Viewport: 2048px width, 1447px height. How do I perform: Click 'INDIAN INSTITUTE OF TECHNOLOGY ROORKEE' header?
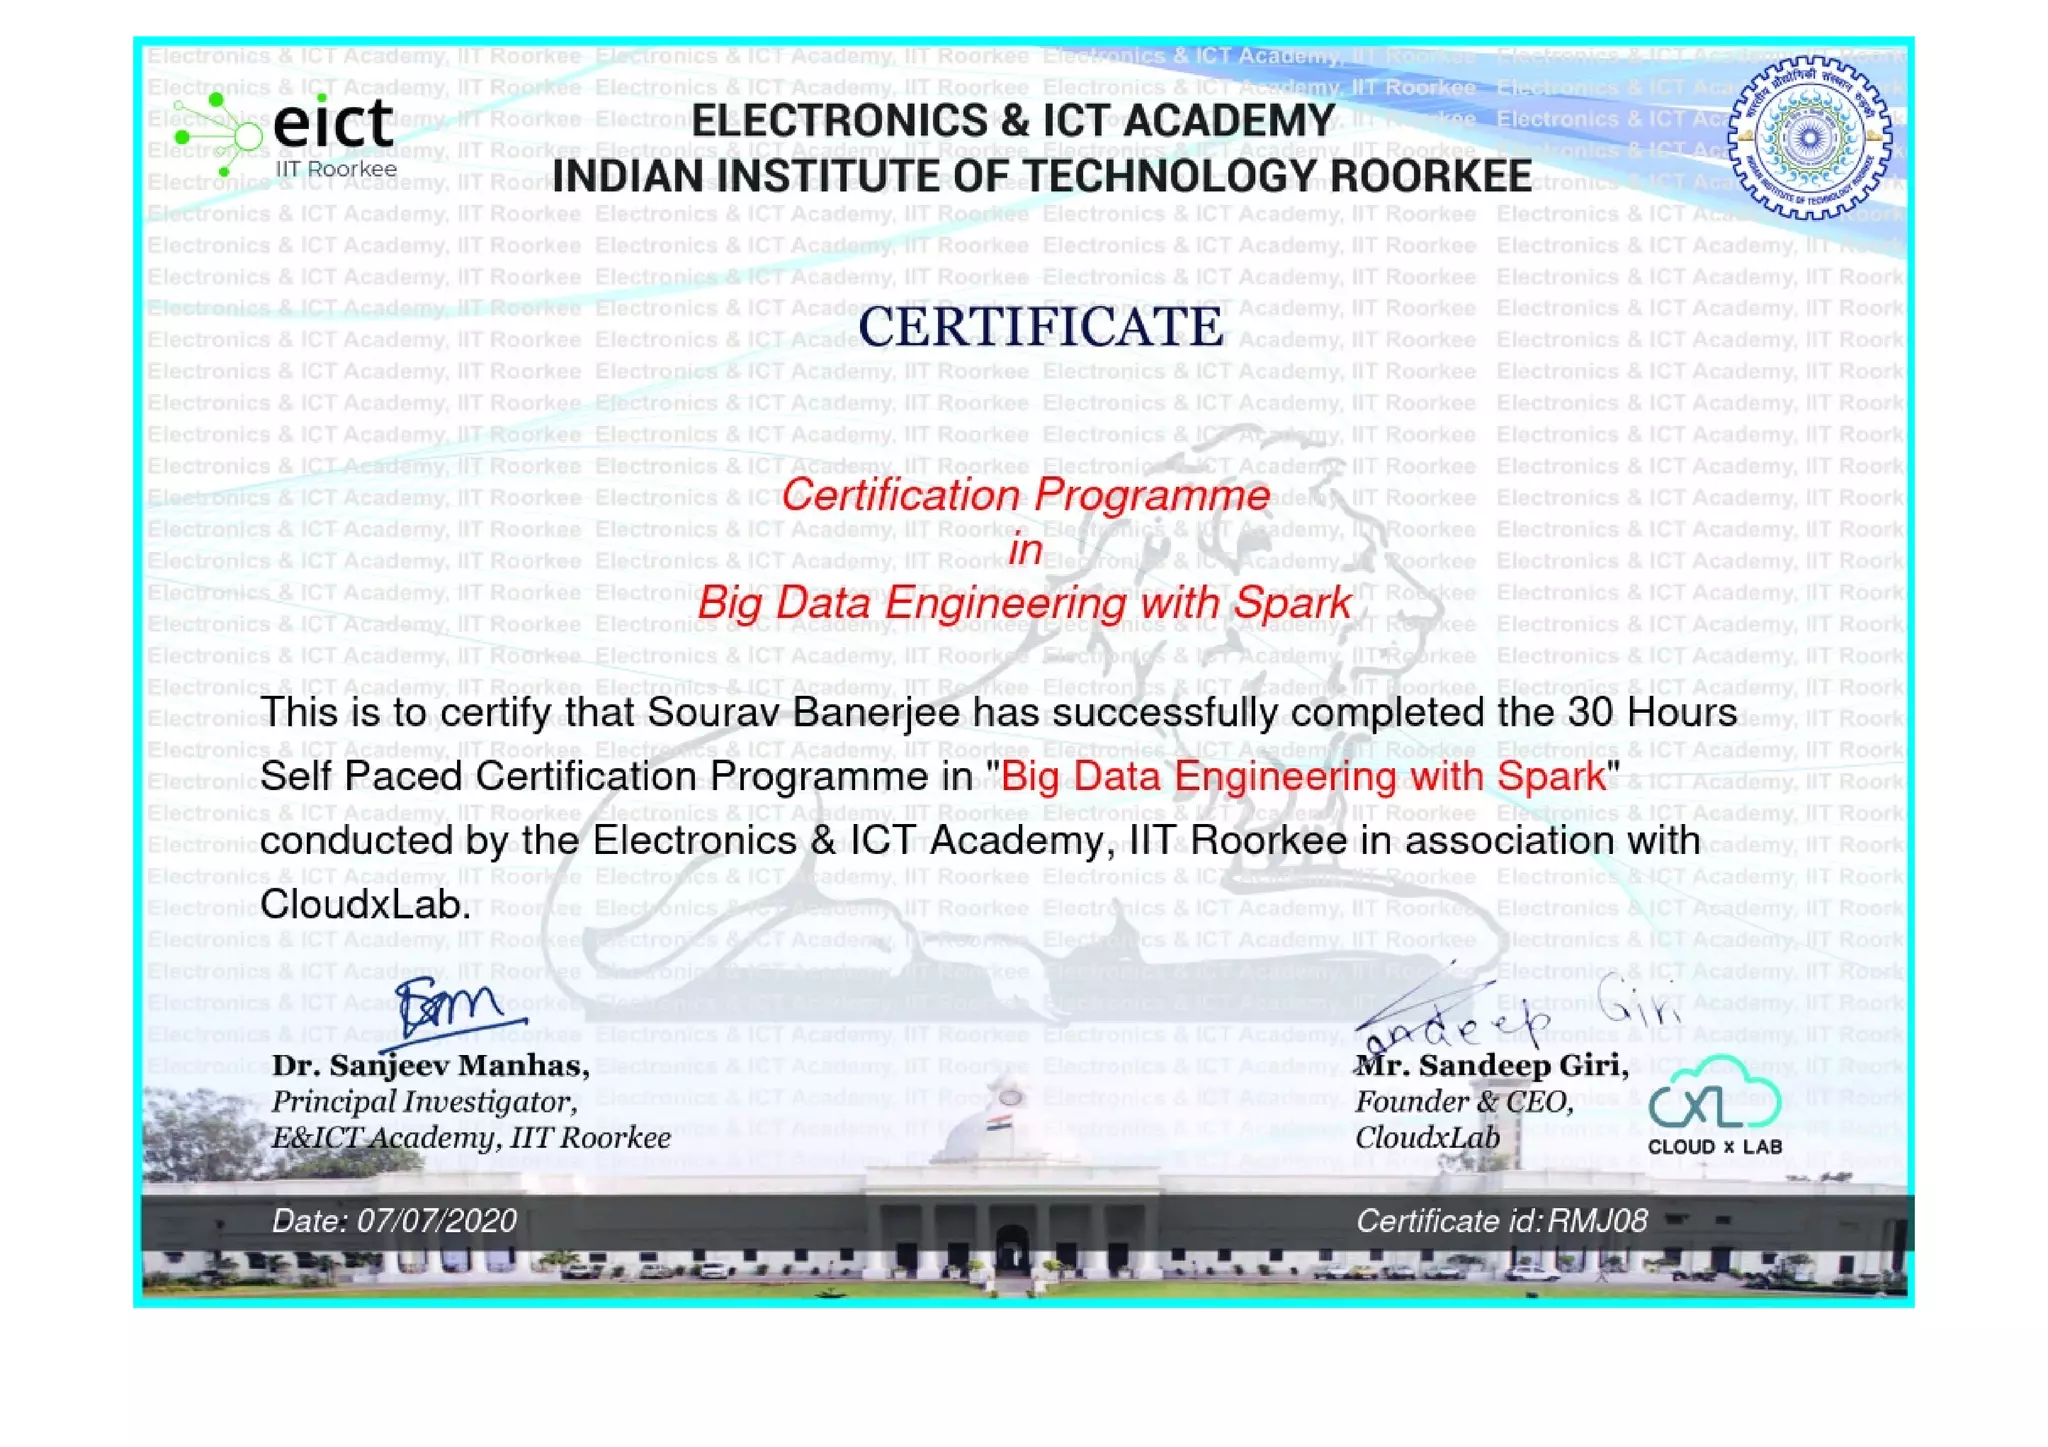[1041, 177]
